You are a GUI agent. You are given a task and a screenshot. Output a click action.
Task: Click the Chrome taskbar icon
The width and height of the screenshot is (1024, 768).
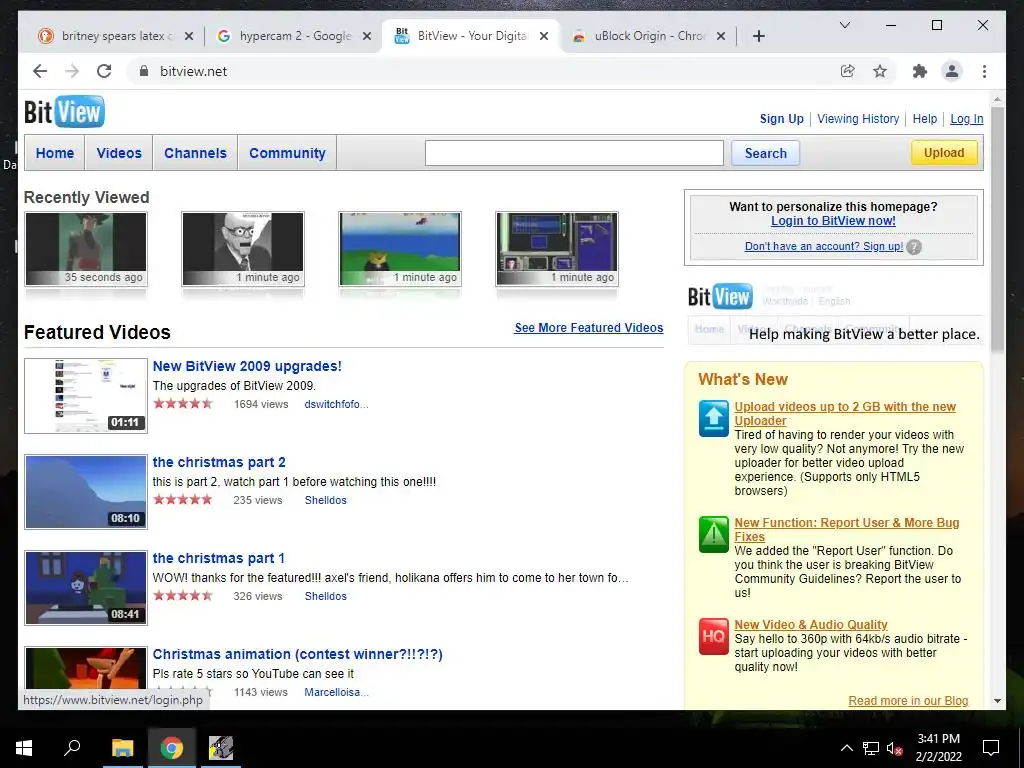pos(172,748)
